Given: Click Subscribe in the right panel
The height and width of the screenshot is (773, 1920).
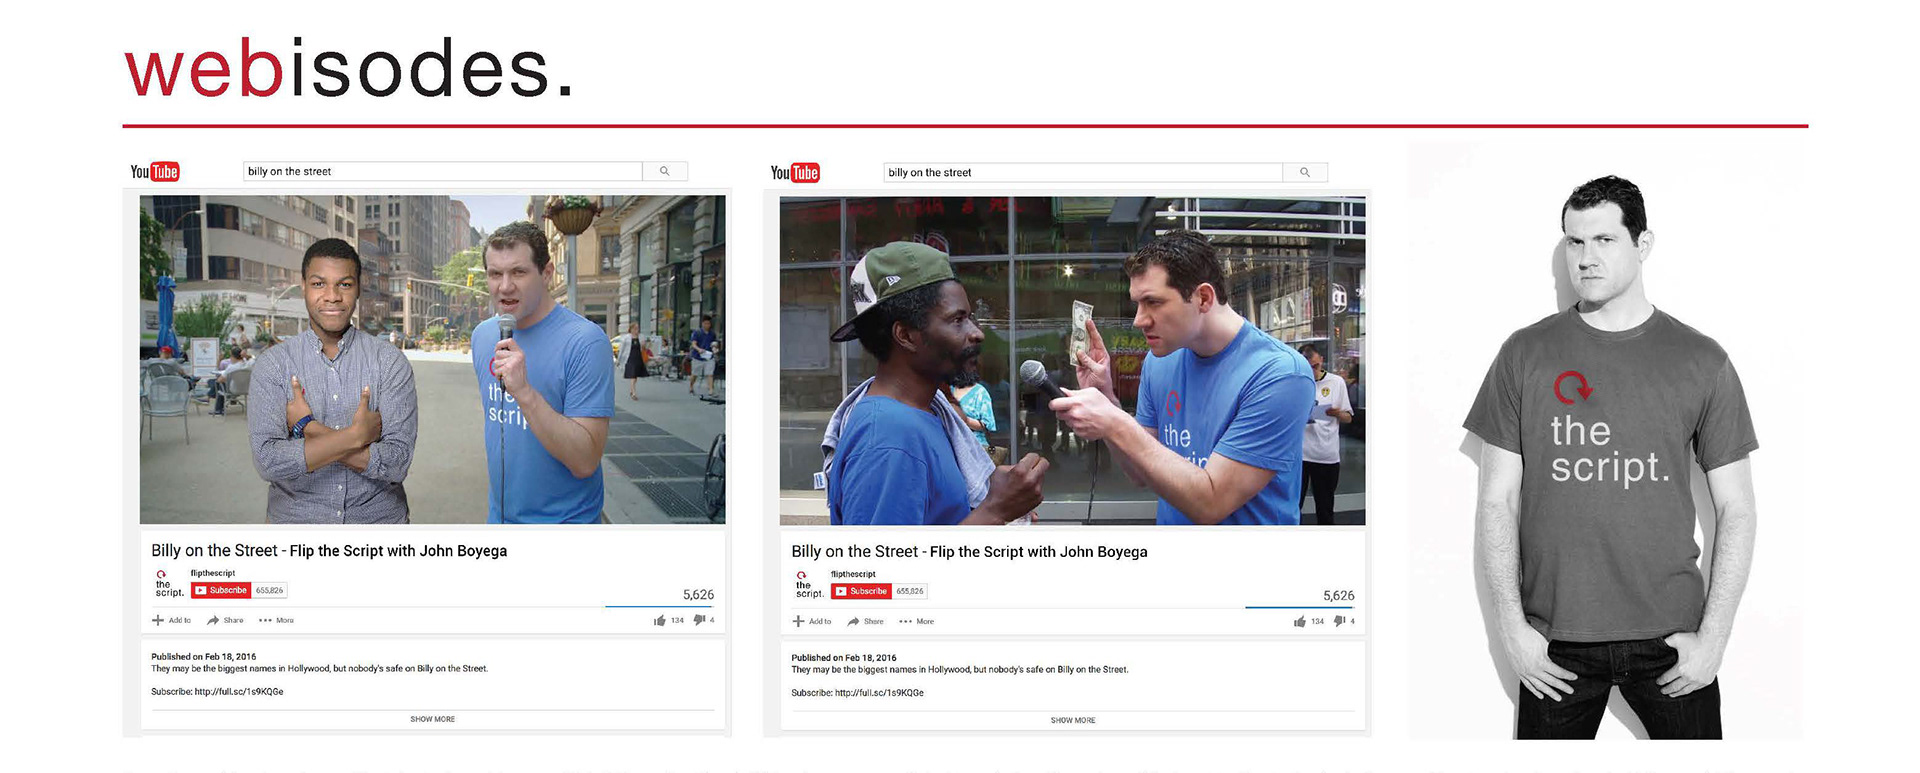Looking at the screenshot, I should point(861,591).
